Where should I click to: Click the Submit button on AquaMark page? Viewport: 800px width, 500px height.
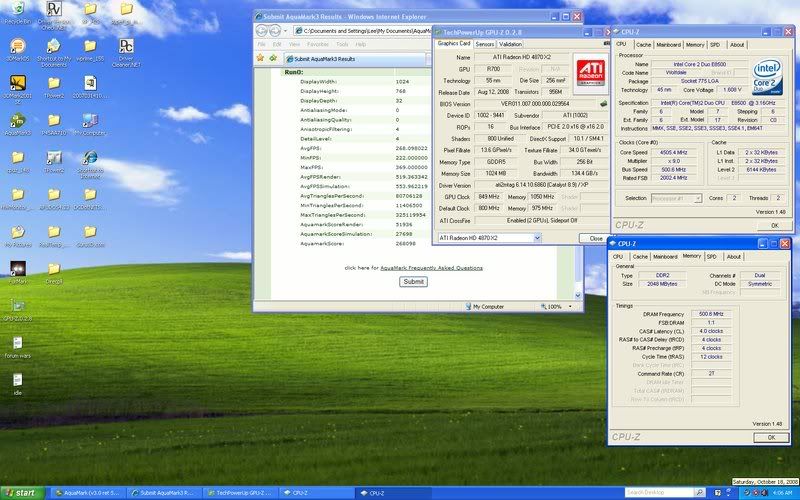[x=413, y=282]
